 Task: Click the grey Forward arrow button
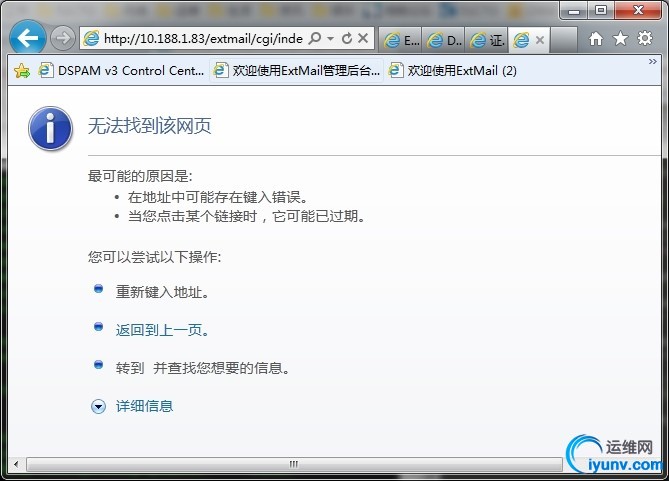(63, 38)
